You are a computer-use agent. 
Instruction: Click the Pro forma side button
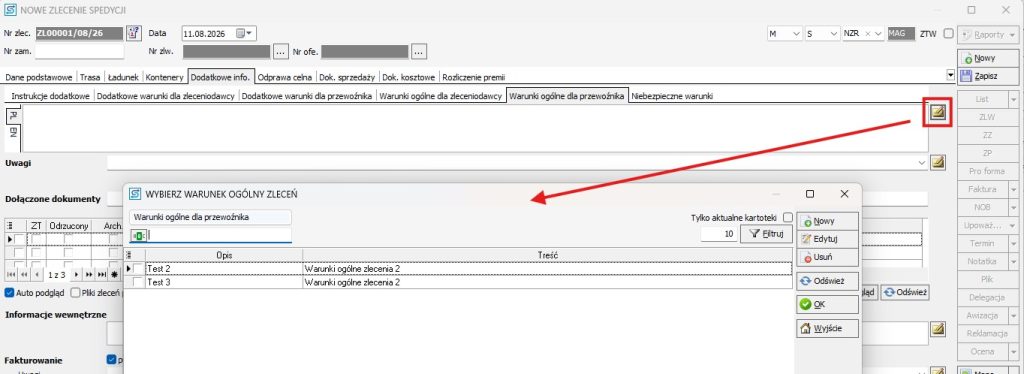pyautogui.click(x=987, y=172)
